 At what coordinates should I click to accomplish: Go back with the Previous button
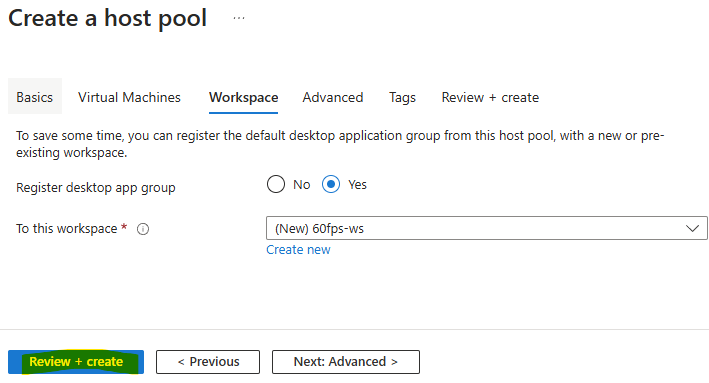pos(208,362)
